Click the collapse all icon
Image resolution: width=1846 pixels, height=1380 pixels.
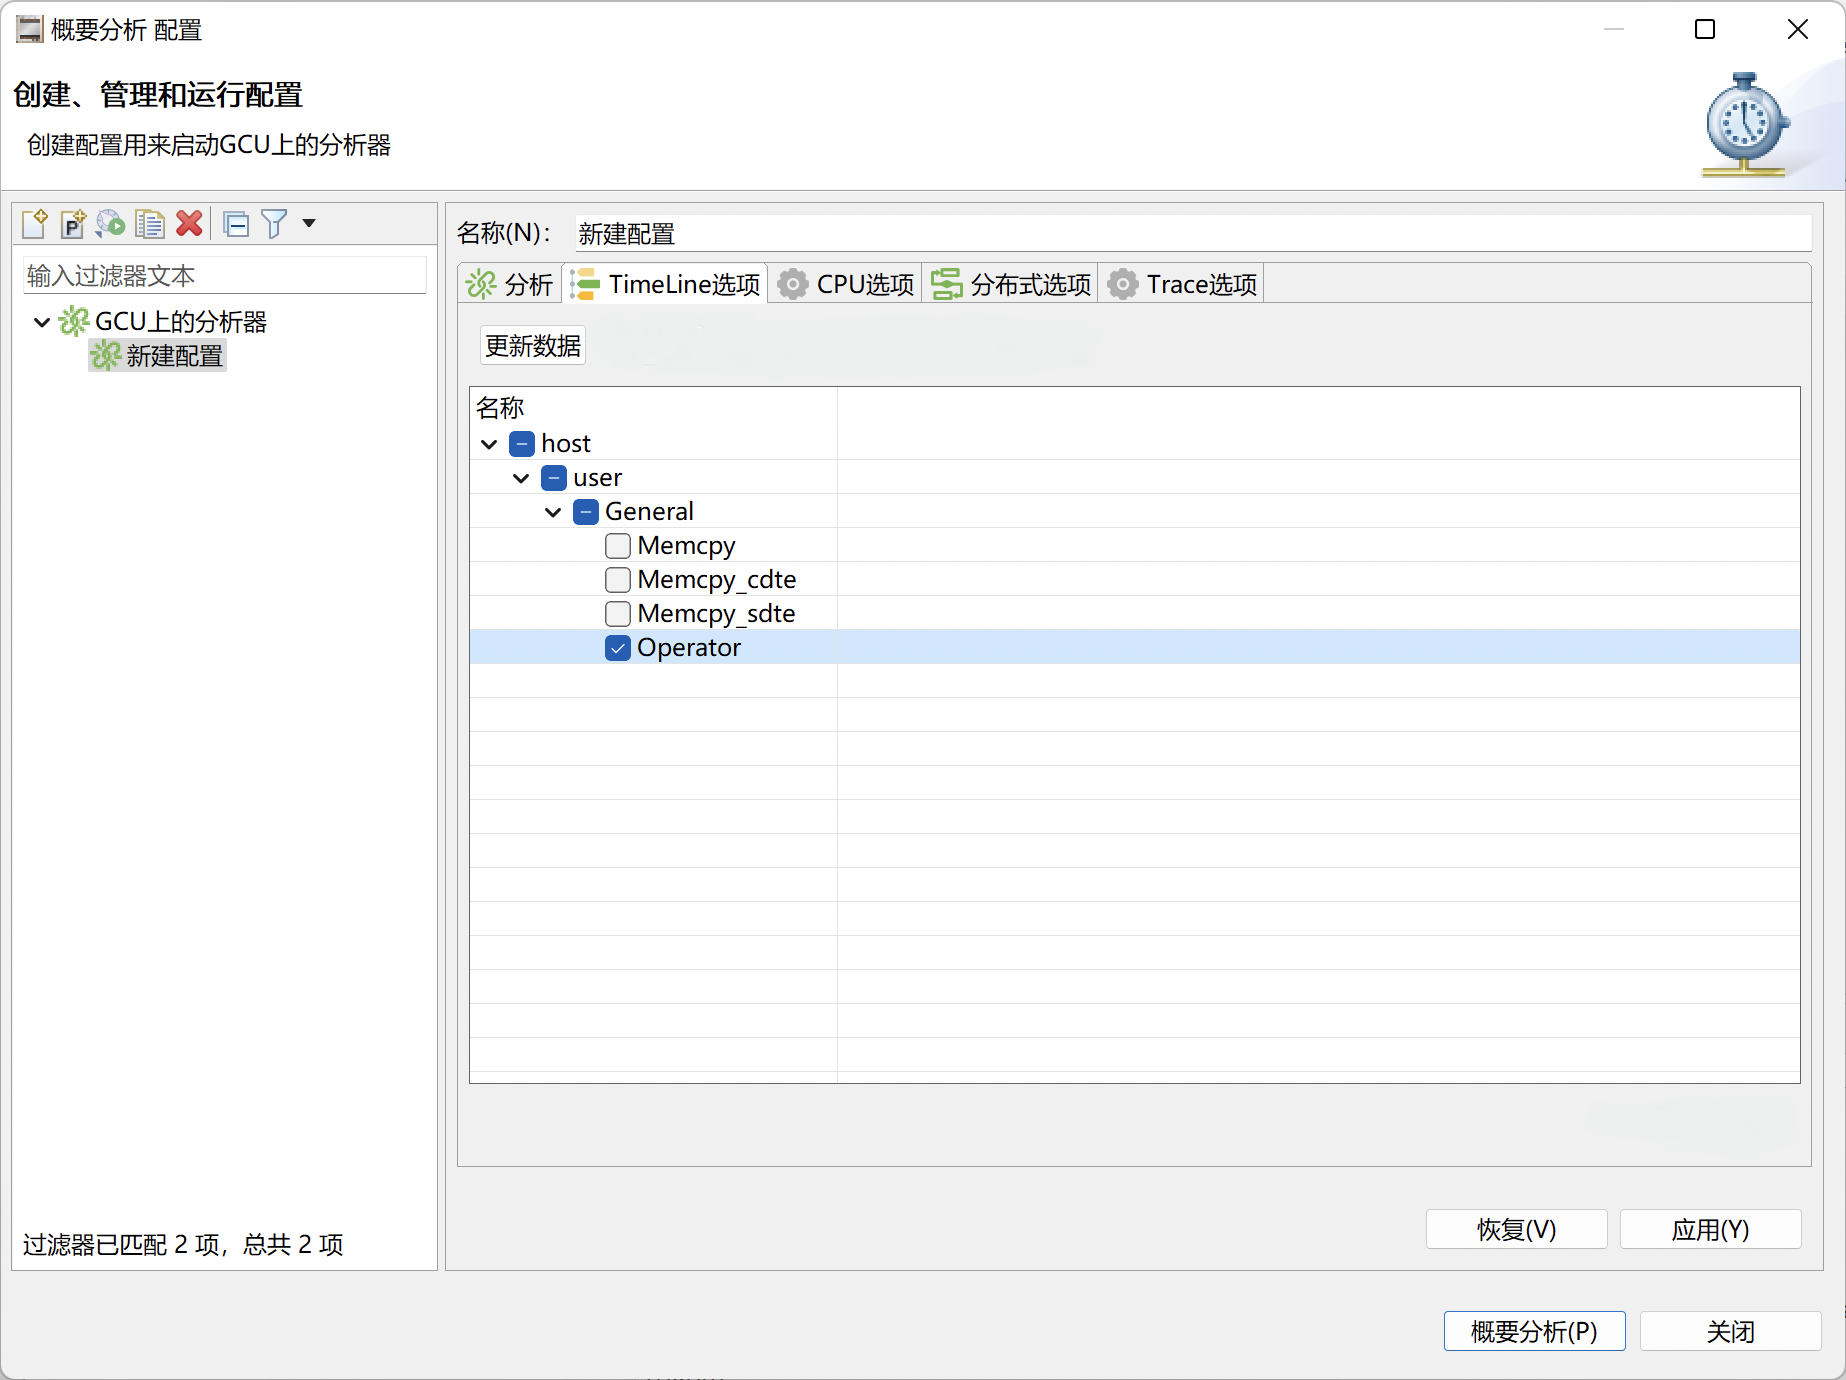pyautogui.click(x=236, y=224)
